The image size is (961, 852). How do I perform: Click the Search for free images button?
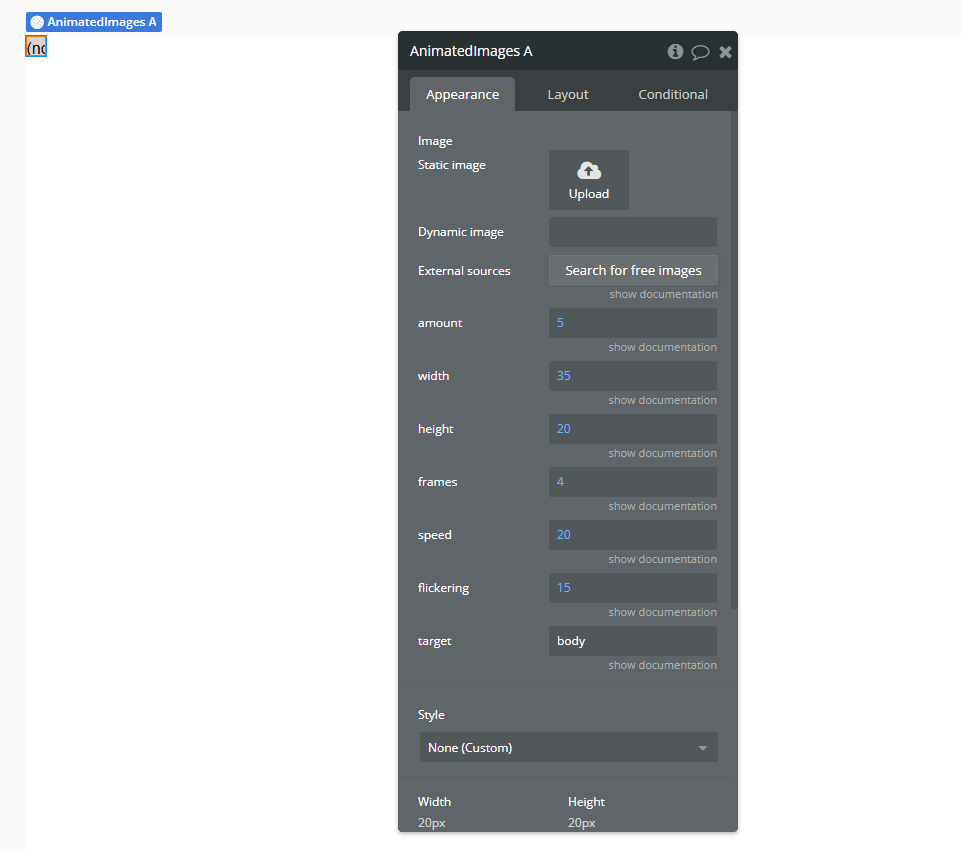pos(632,269)
